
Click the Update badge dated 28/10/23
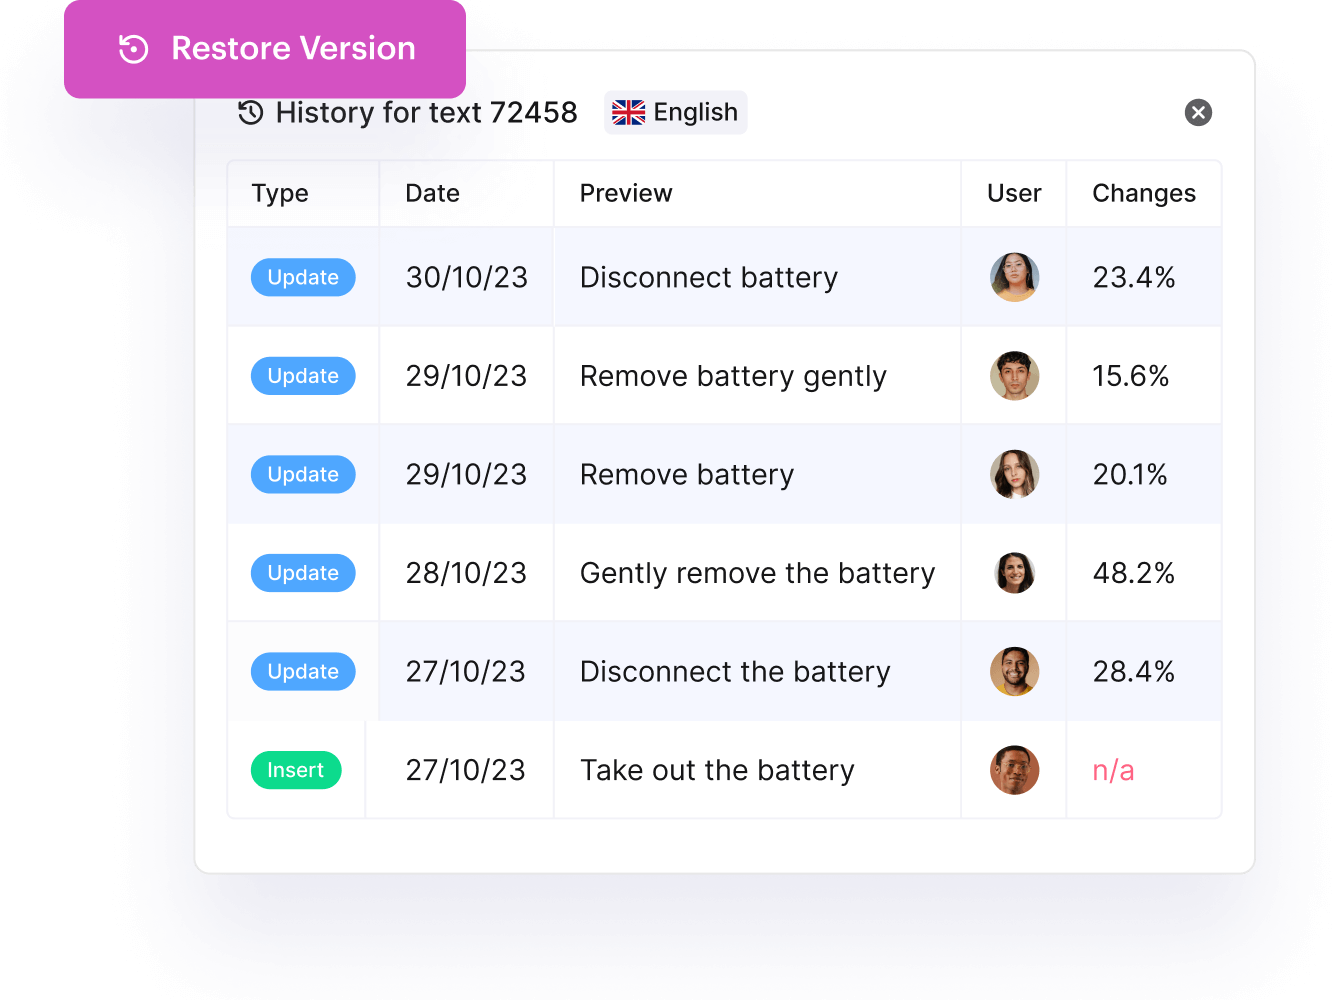pyautogui.click(x=303, y=573)
